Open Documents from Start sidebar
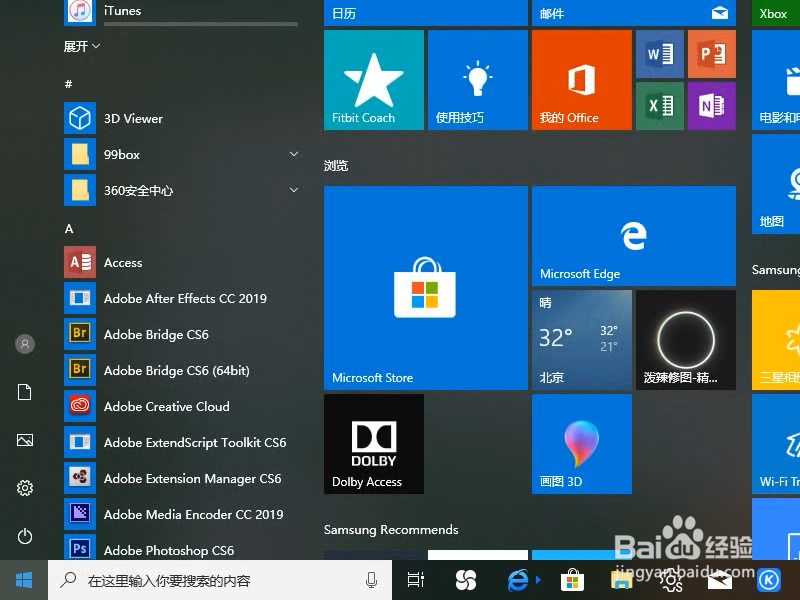Screen dimensions: 800x600 [x=24, y=392]
